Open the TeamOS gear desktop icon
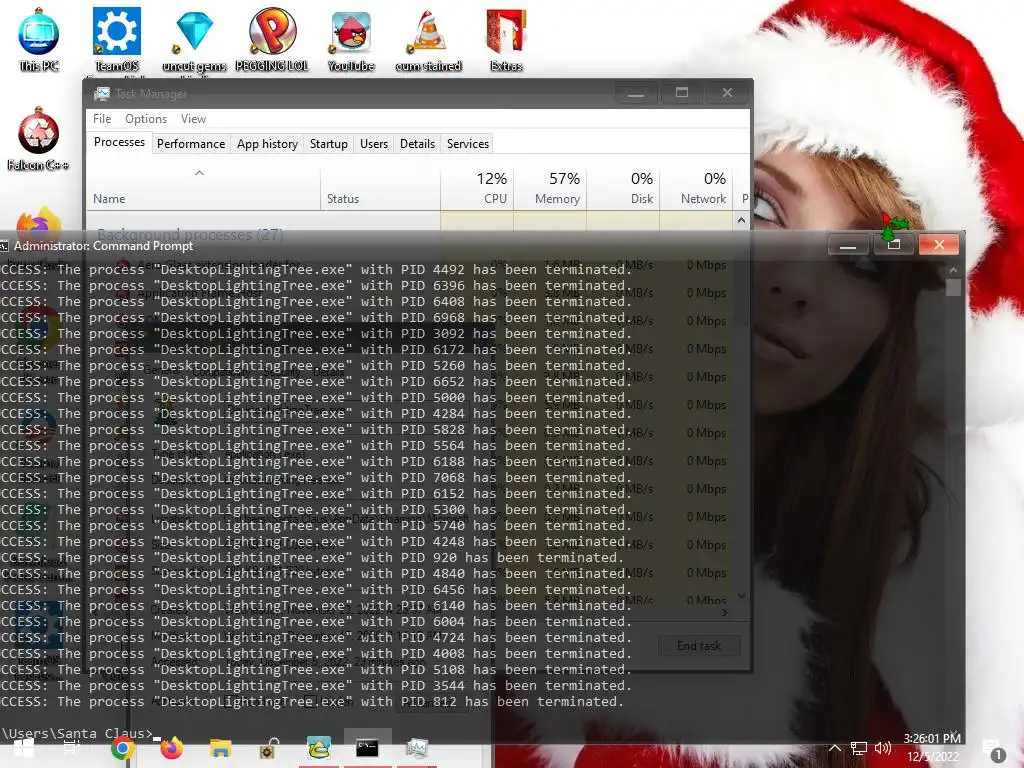 point(116,40)
